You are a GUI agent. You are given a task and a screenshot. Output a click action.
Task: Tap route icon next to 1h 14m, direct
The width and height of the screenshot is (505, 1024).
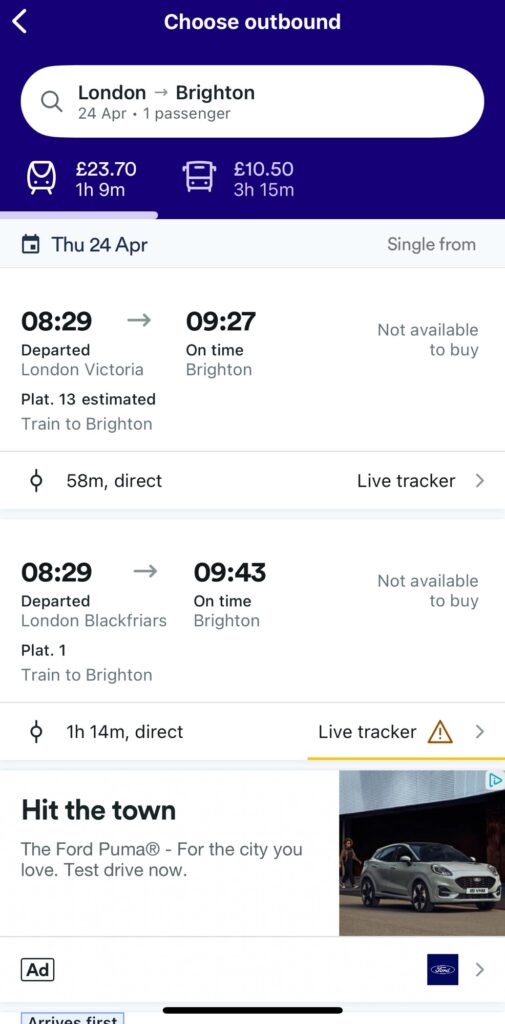(x=37, y=731)
